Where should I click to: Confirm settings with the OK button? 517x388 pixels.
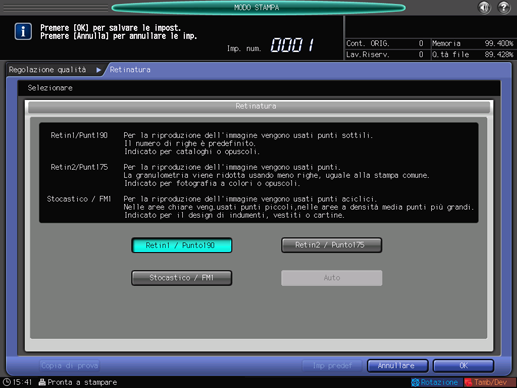(463, 366)
